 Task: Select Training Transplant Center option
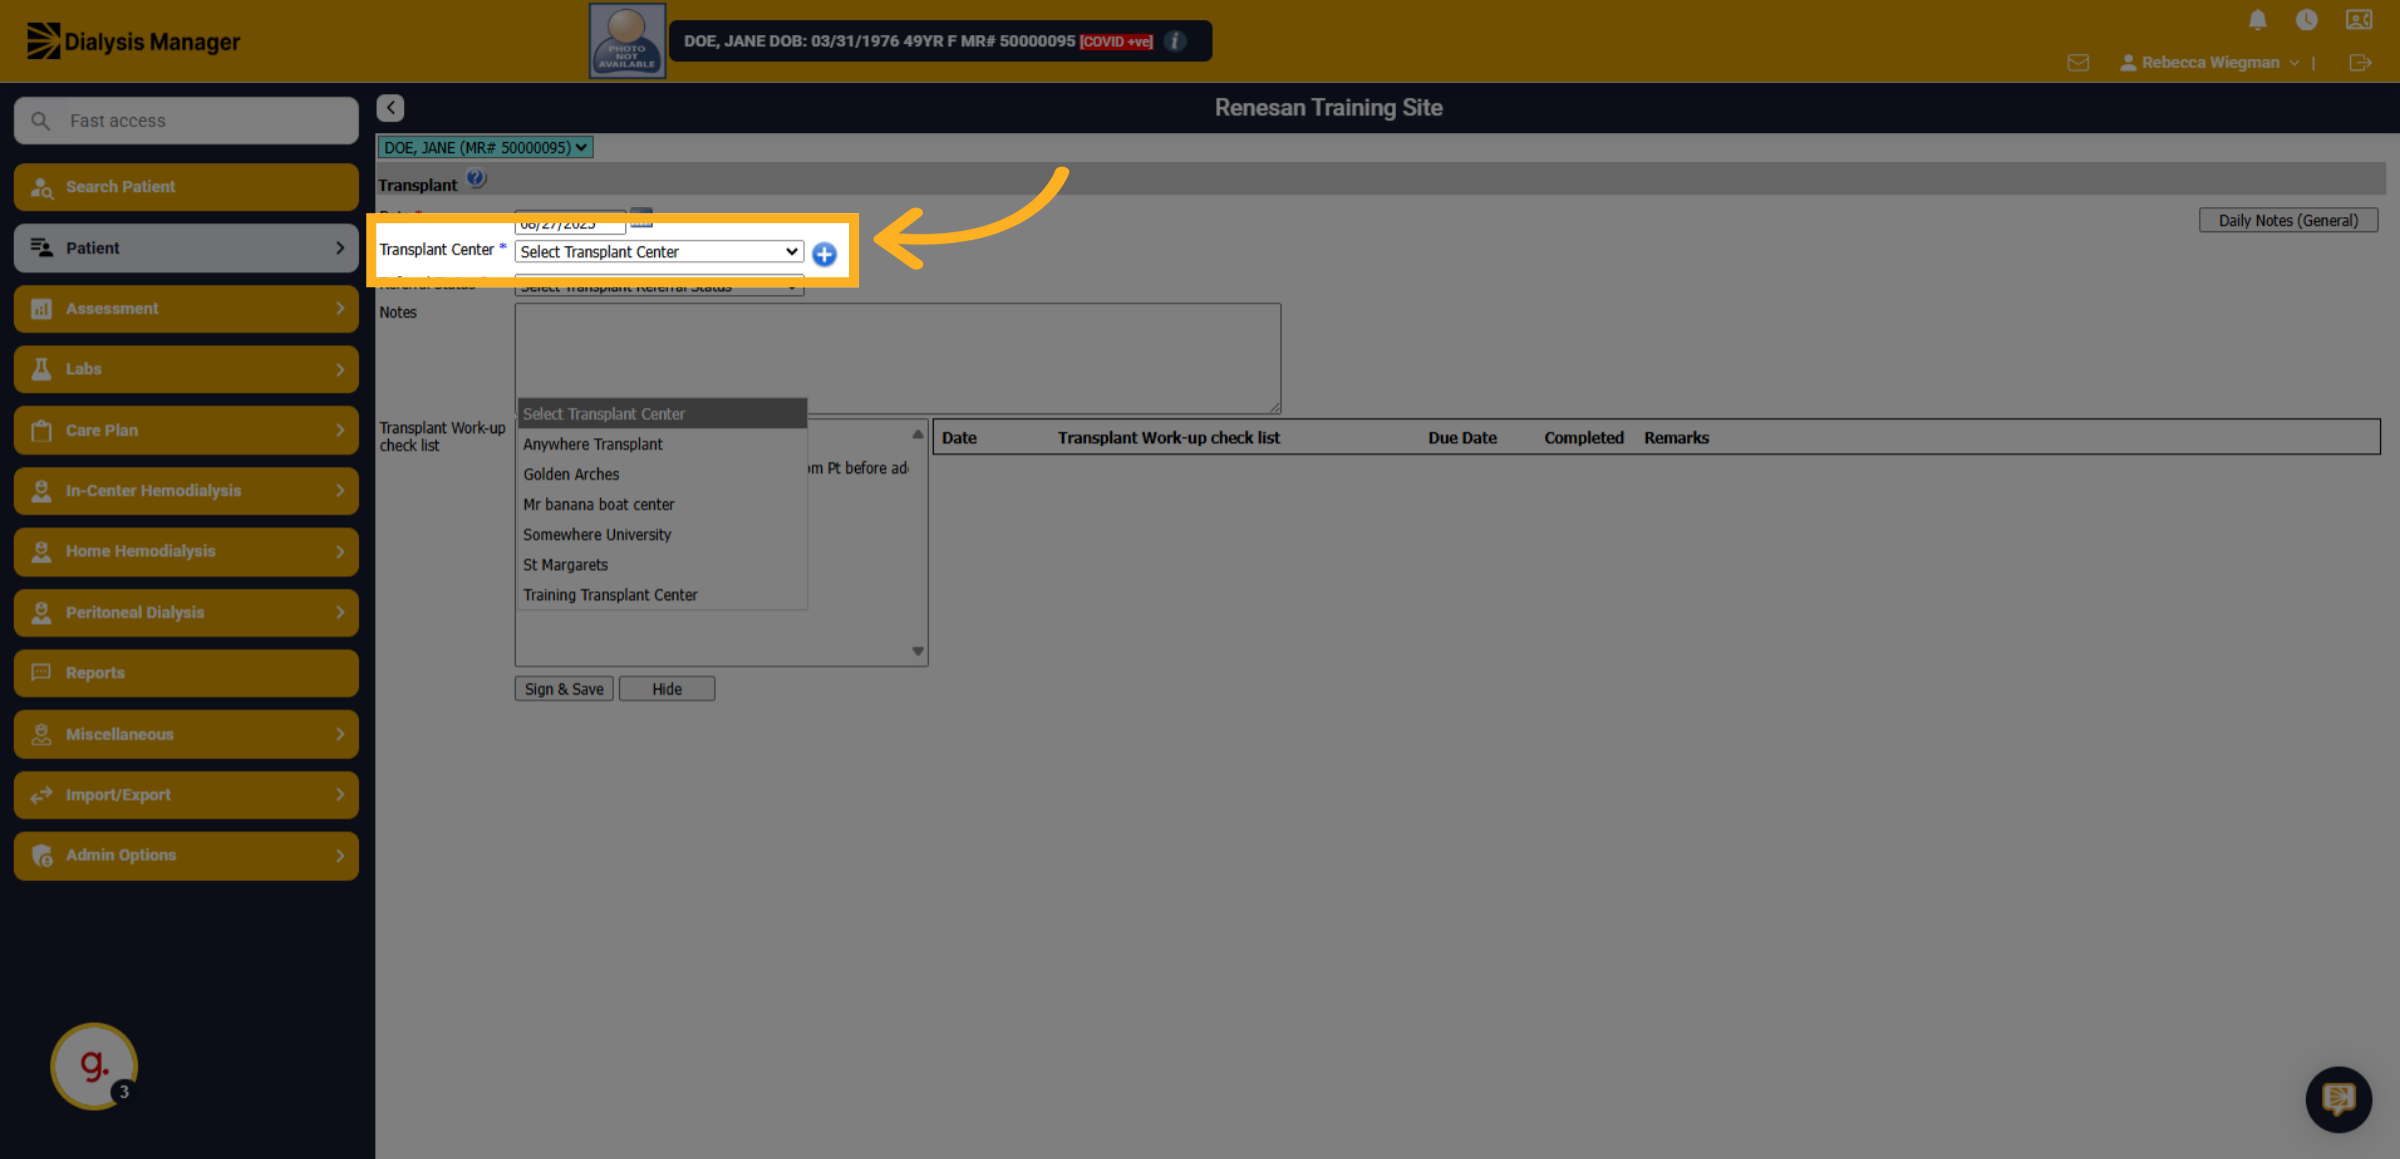662,595
